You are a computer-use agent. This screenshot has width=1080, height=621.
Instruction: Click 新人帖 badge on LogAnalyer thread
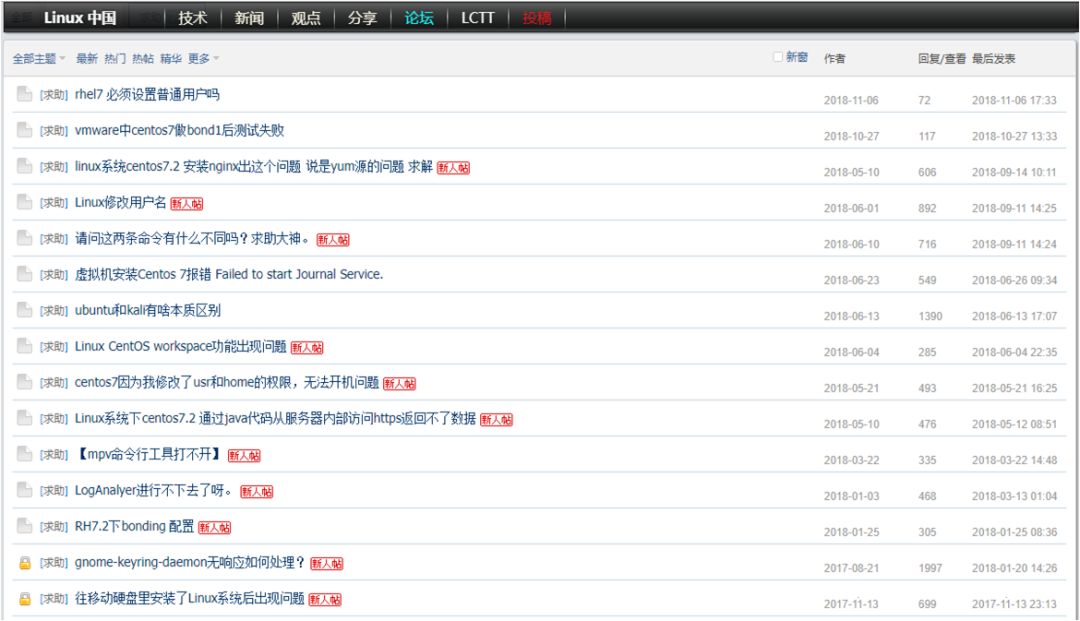[x=257, y=492]
